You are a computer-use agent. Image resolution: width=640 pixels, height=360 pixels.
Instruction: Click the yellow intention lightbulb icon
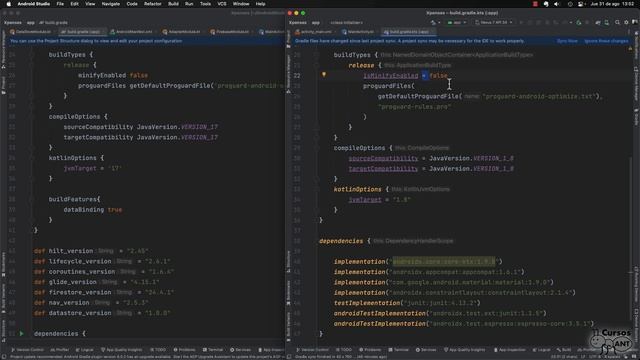click(x=324, y=75)
